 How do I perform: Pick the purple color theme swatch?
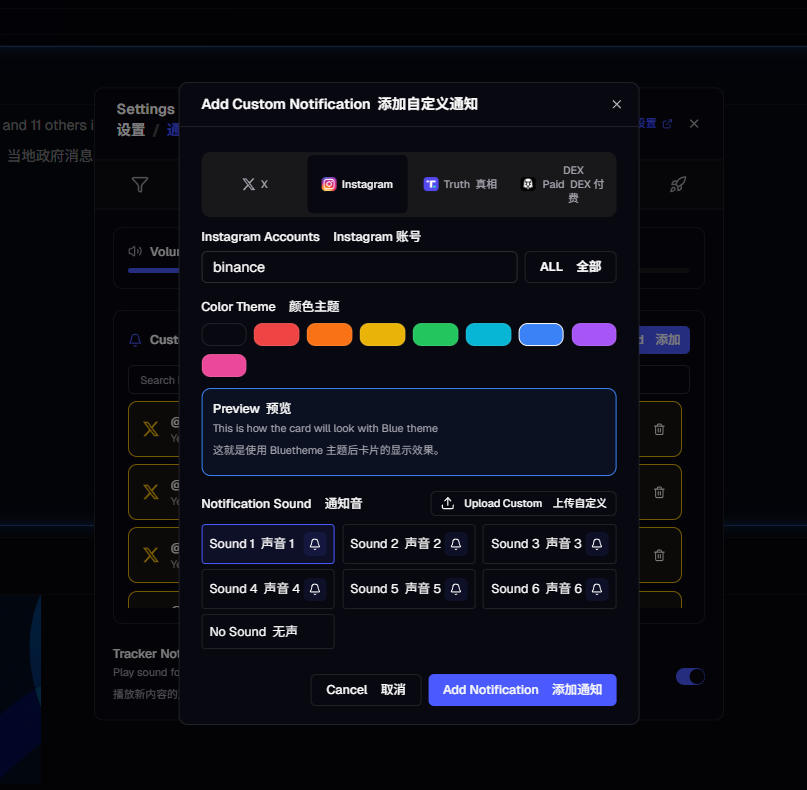tap(594, 335)
